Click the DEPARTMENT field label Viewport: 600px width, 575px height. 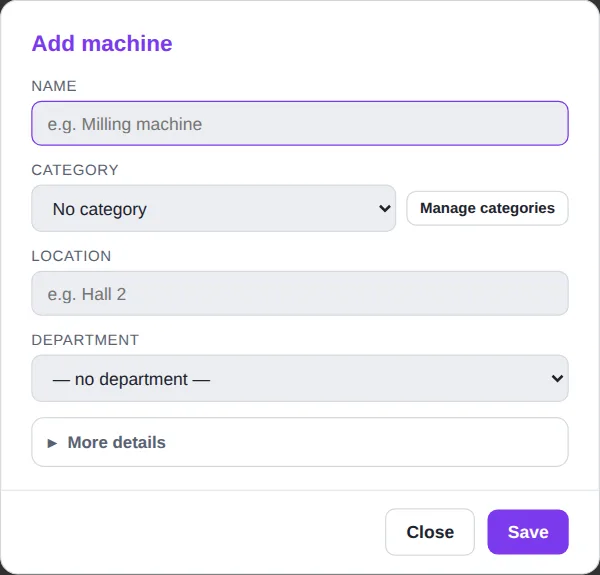click(85, 340)
